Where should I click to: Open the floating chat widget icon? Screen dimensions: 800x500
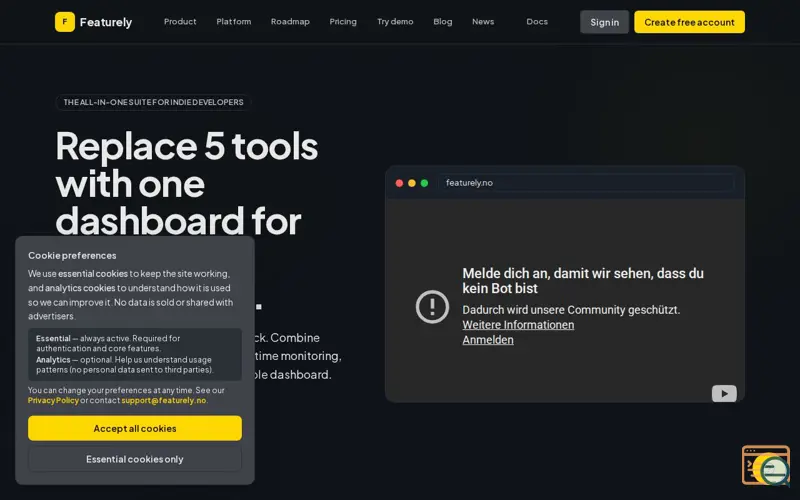[766, 465]
